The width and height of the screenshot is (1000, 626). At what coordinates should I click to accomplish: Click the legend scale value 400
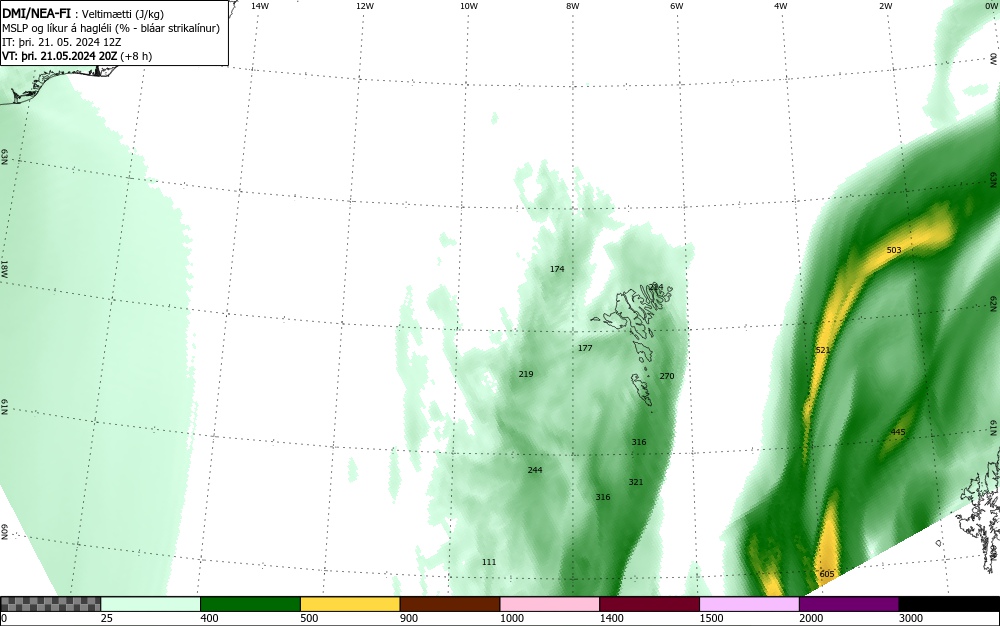(209, 618)
